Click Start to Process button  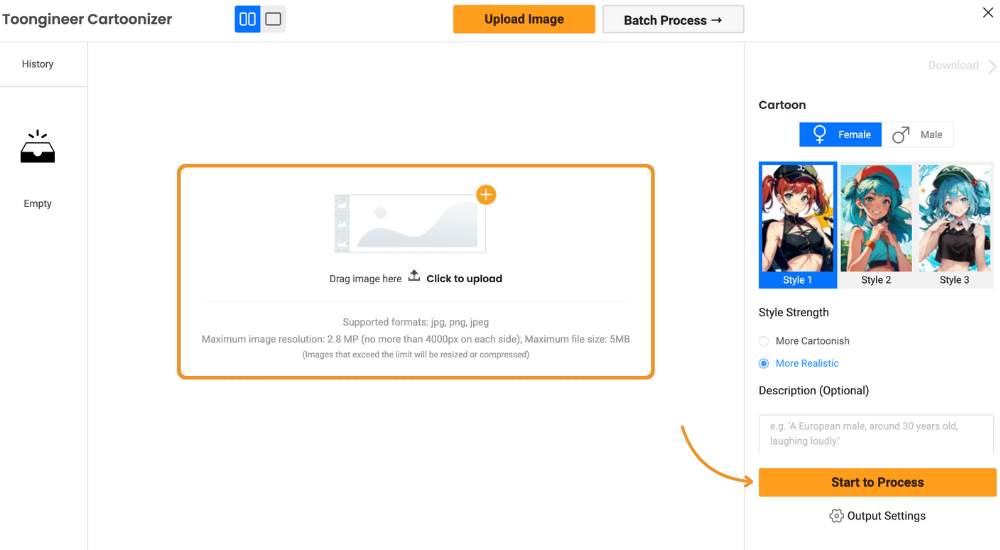click(x=877, y=482)
